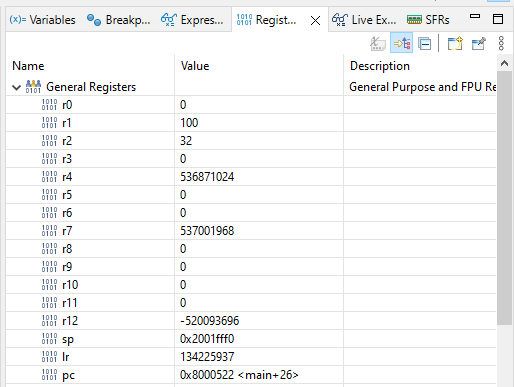This screenshot has width=514, height=387.
Task: Select the pc program counter row
Action: (x=251, y=375)
